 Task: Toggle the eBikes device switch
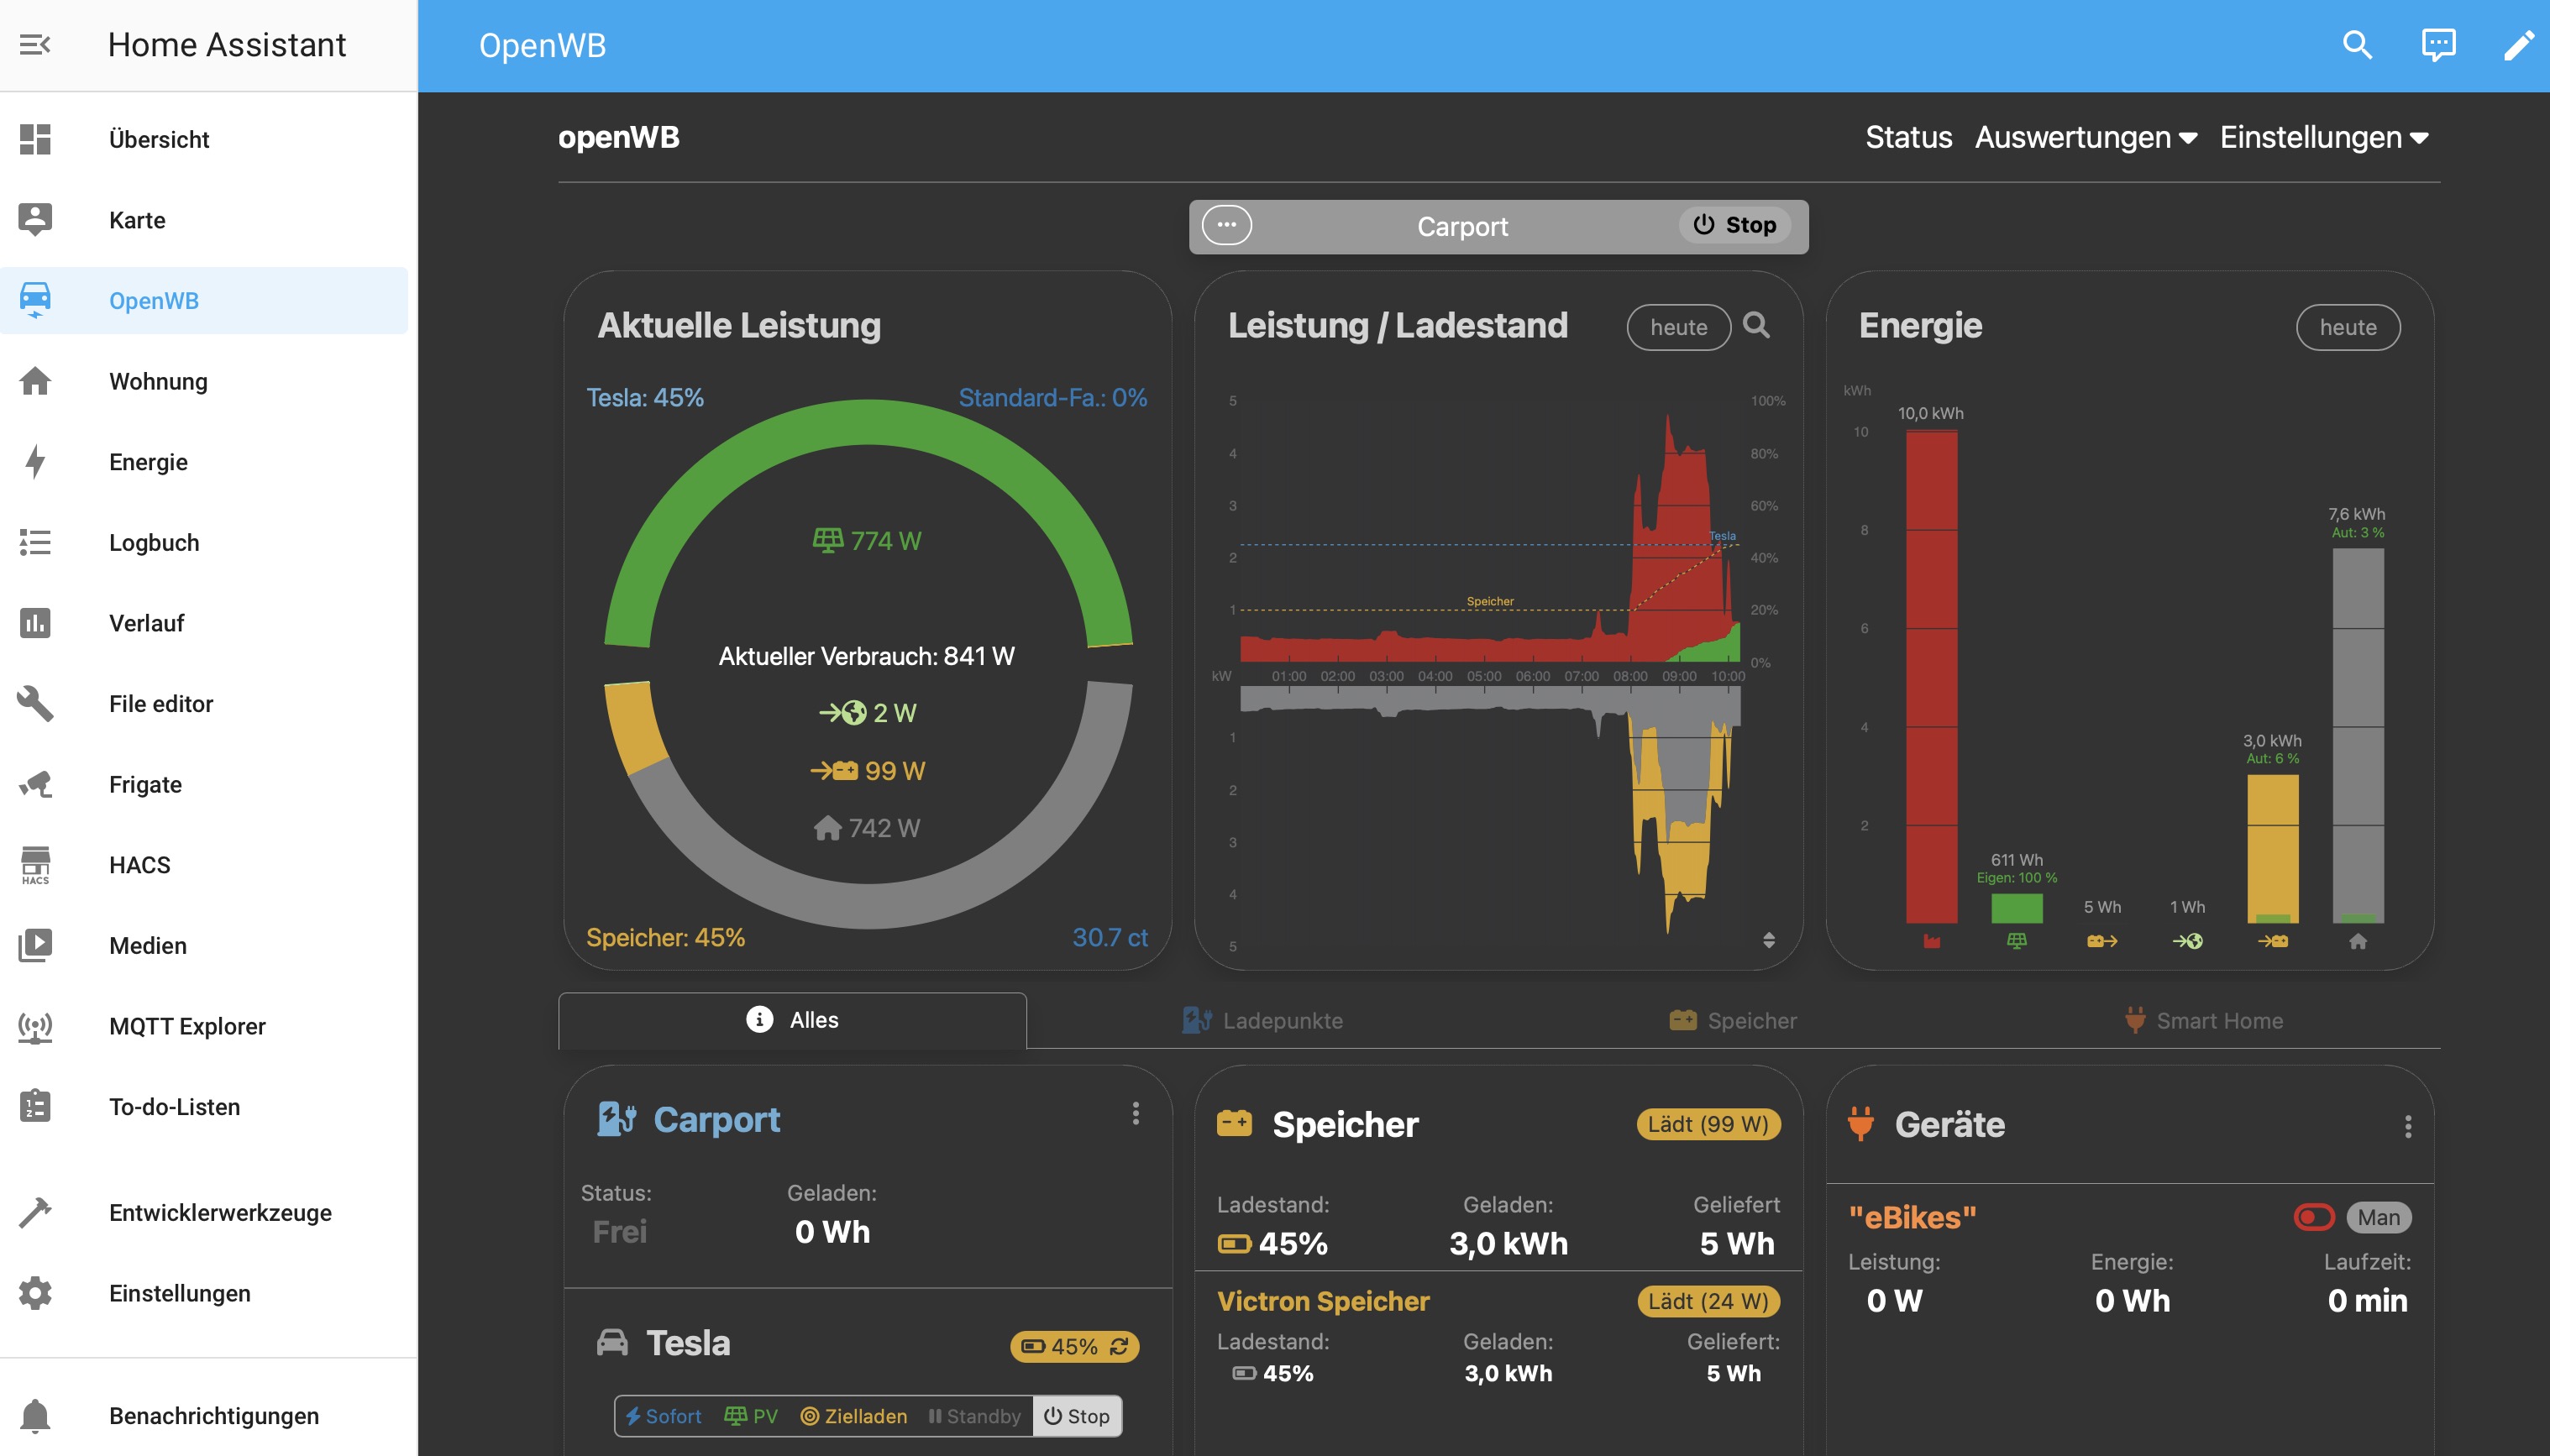click(x=2313, y=1217)
